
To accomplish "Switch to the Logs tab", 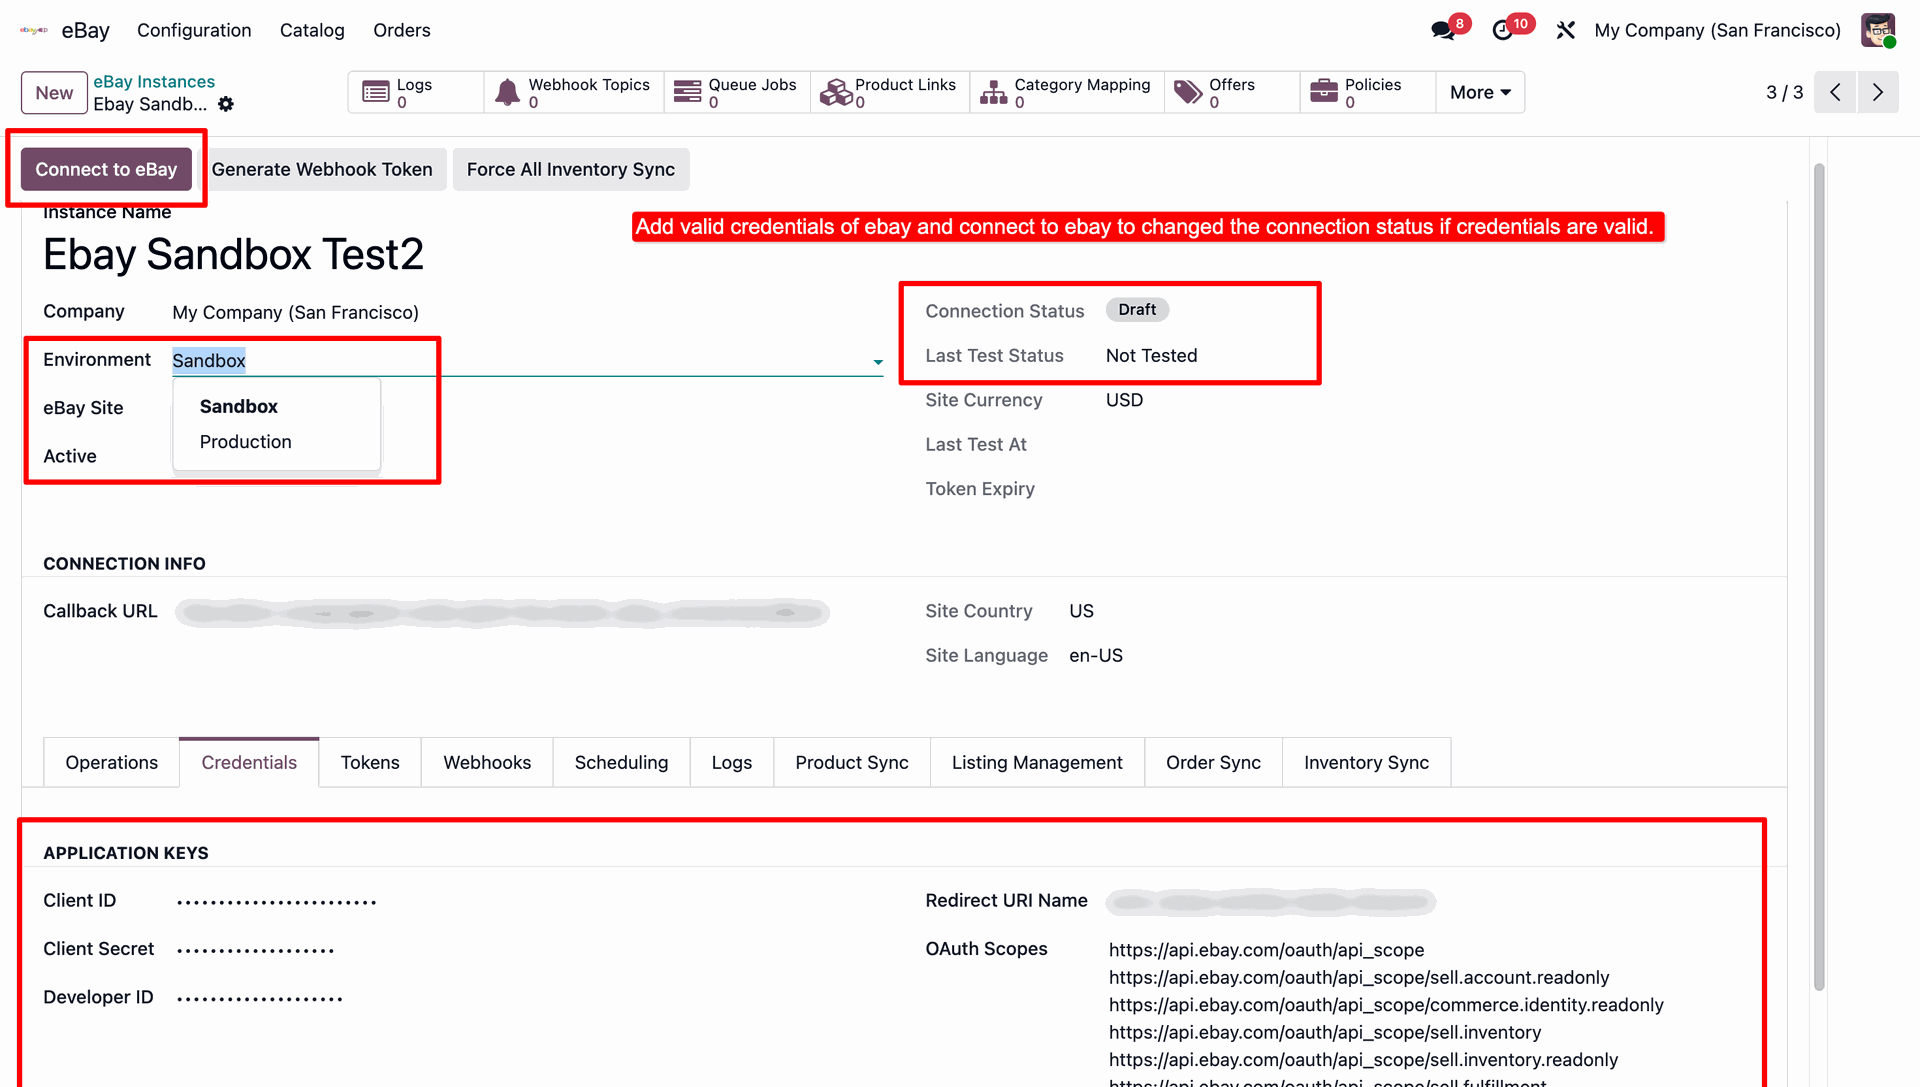I will pos(732,763).
